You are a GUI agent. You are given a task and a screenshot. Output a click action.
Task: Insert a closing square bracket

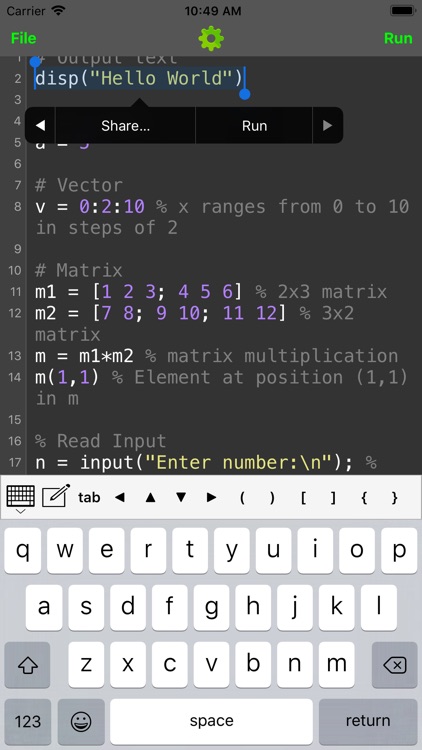(333, 497)
